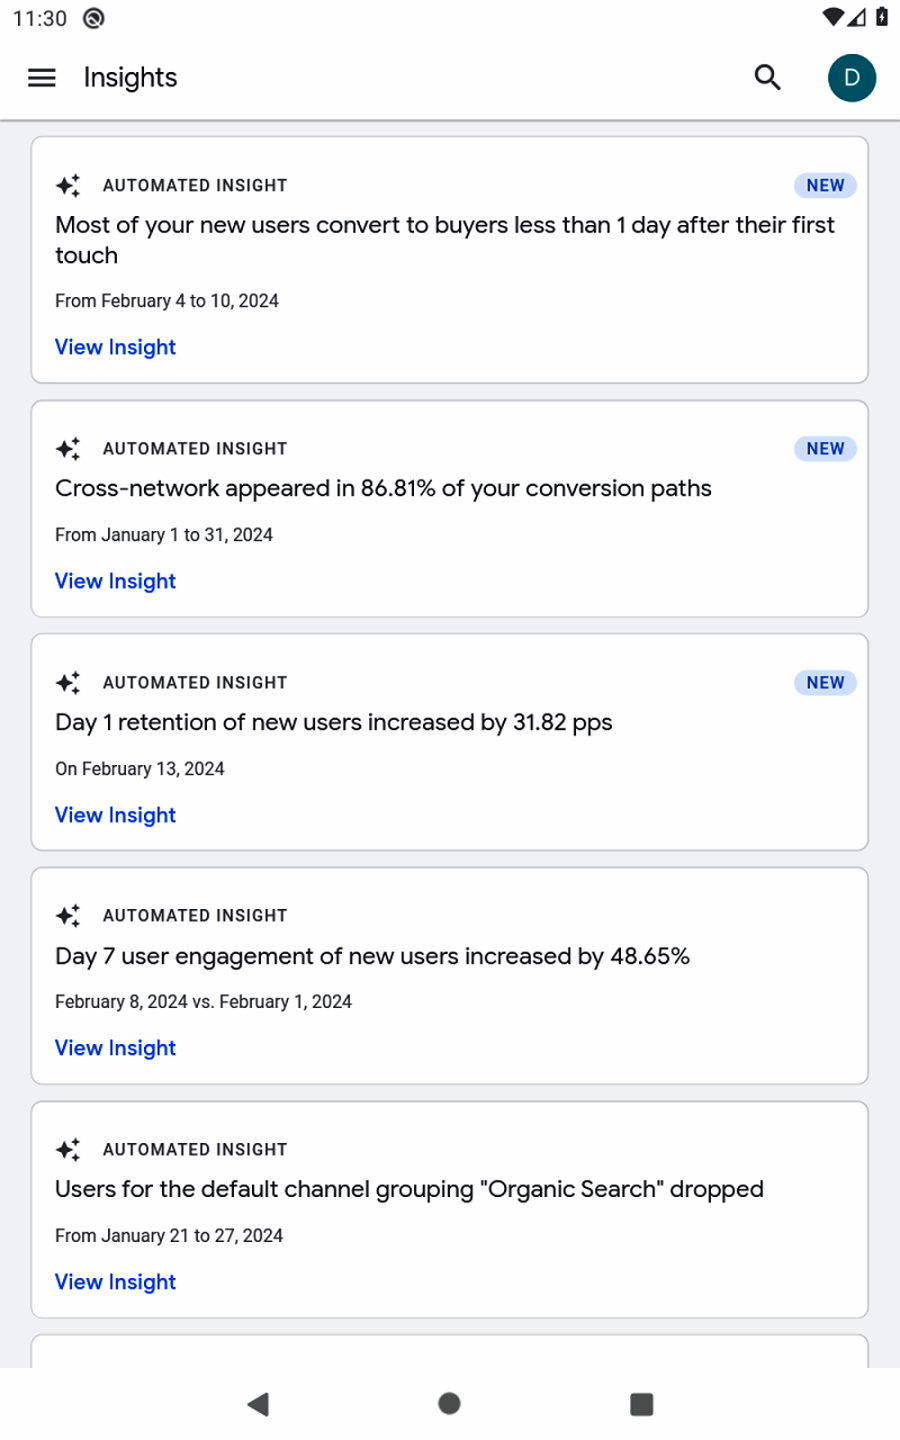900x1440 pixels.
Task: View Insight for Day 7 user engagement
Action: click(115, 1048)
